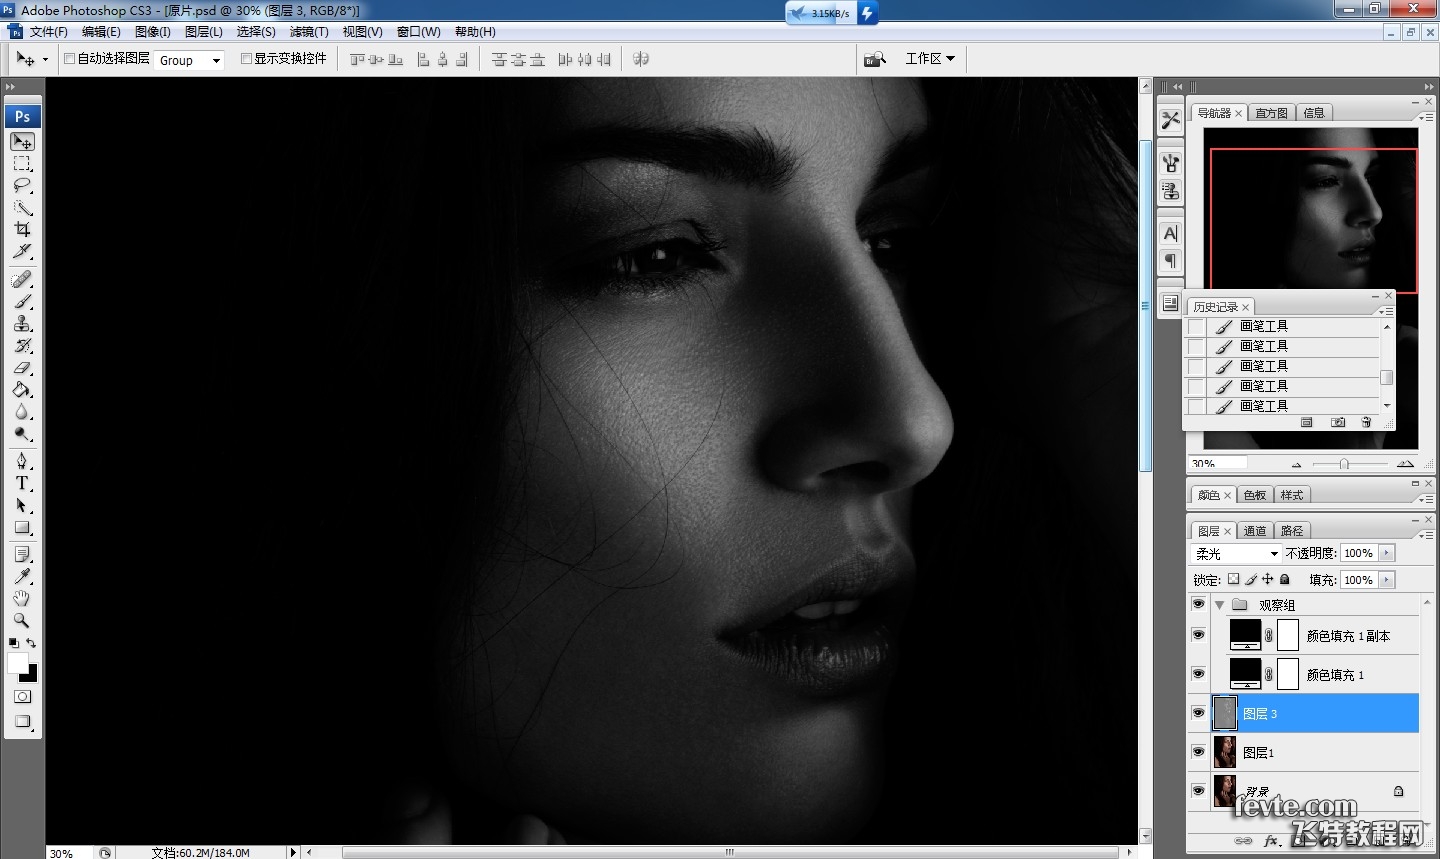Select the Brush tool in the toolbox
The image size is (1440, 859).
click(22, 301)
